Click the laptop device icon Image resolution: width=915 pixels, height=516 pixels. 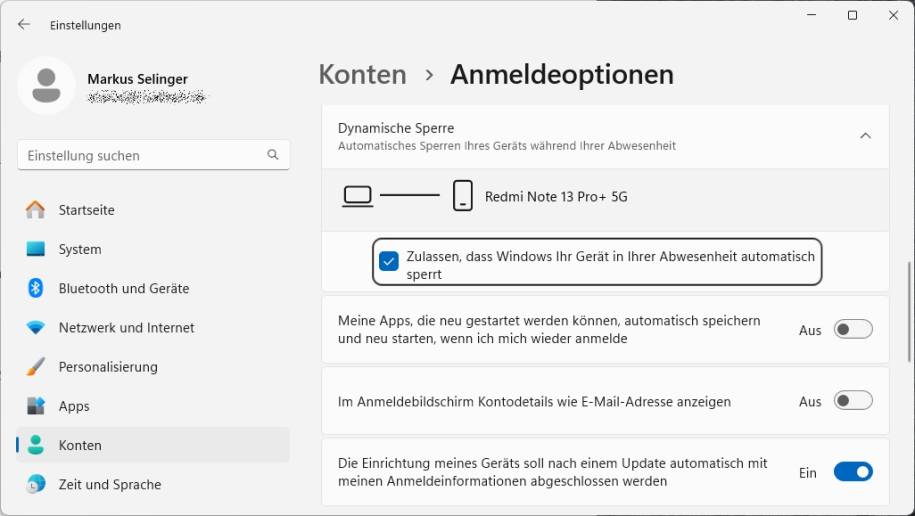coord(357,196)
